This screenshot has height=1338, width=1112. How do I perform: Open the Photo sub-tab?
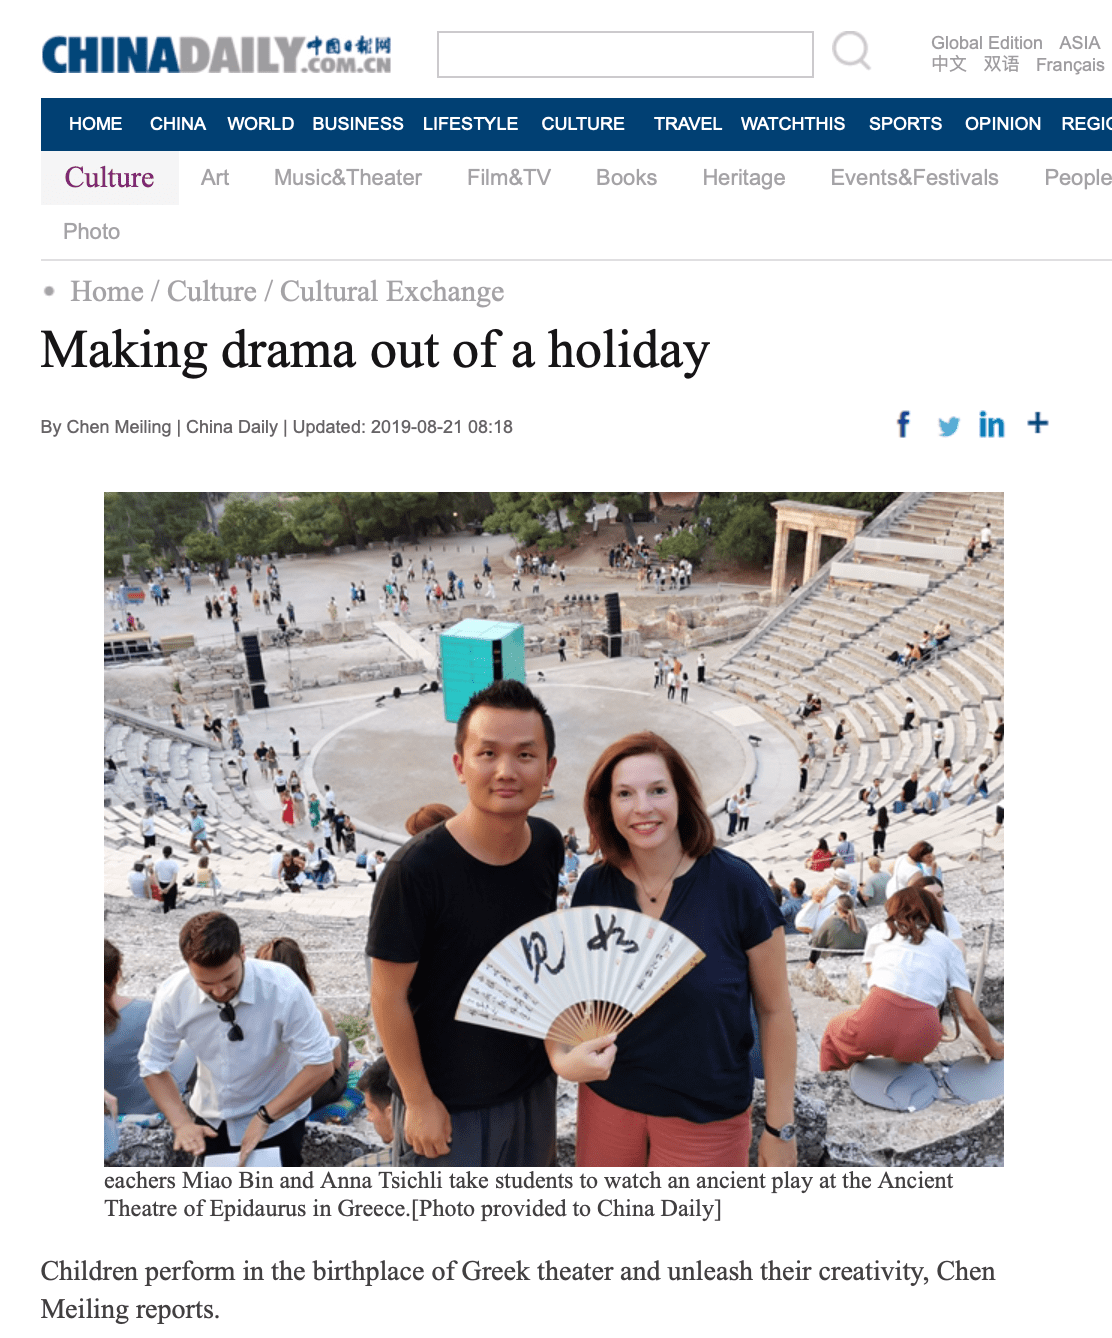[x=91, y=232]
